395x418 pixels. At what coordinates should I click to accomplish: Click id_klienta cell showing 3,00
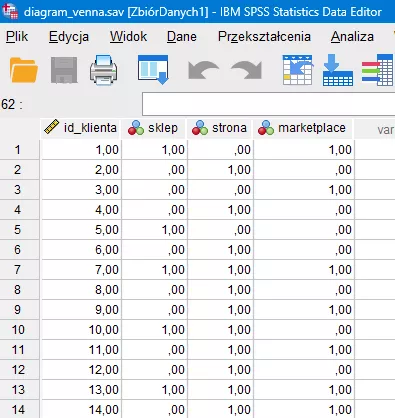pyautogui.click(x=81, y=190)
